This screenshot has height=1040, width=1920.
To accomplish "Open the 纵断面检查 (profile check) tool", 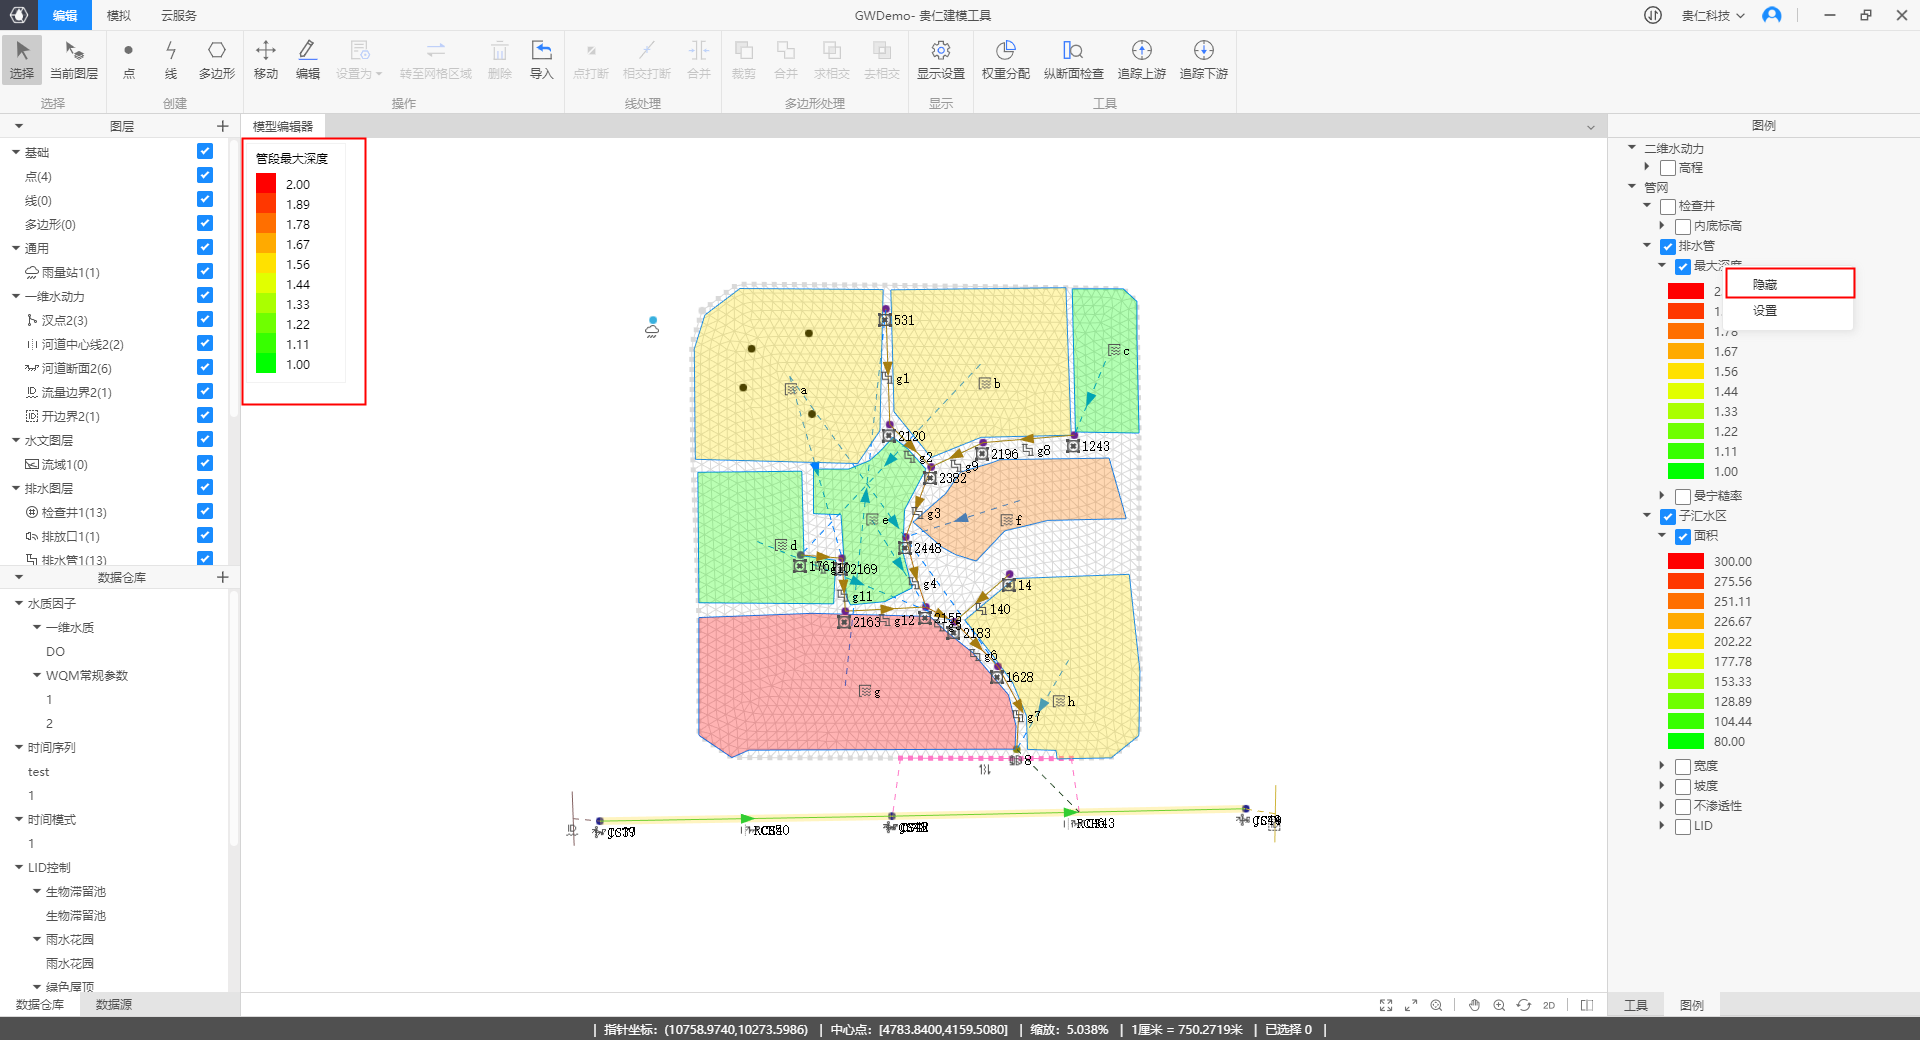I will click(1073, 60).
